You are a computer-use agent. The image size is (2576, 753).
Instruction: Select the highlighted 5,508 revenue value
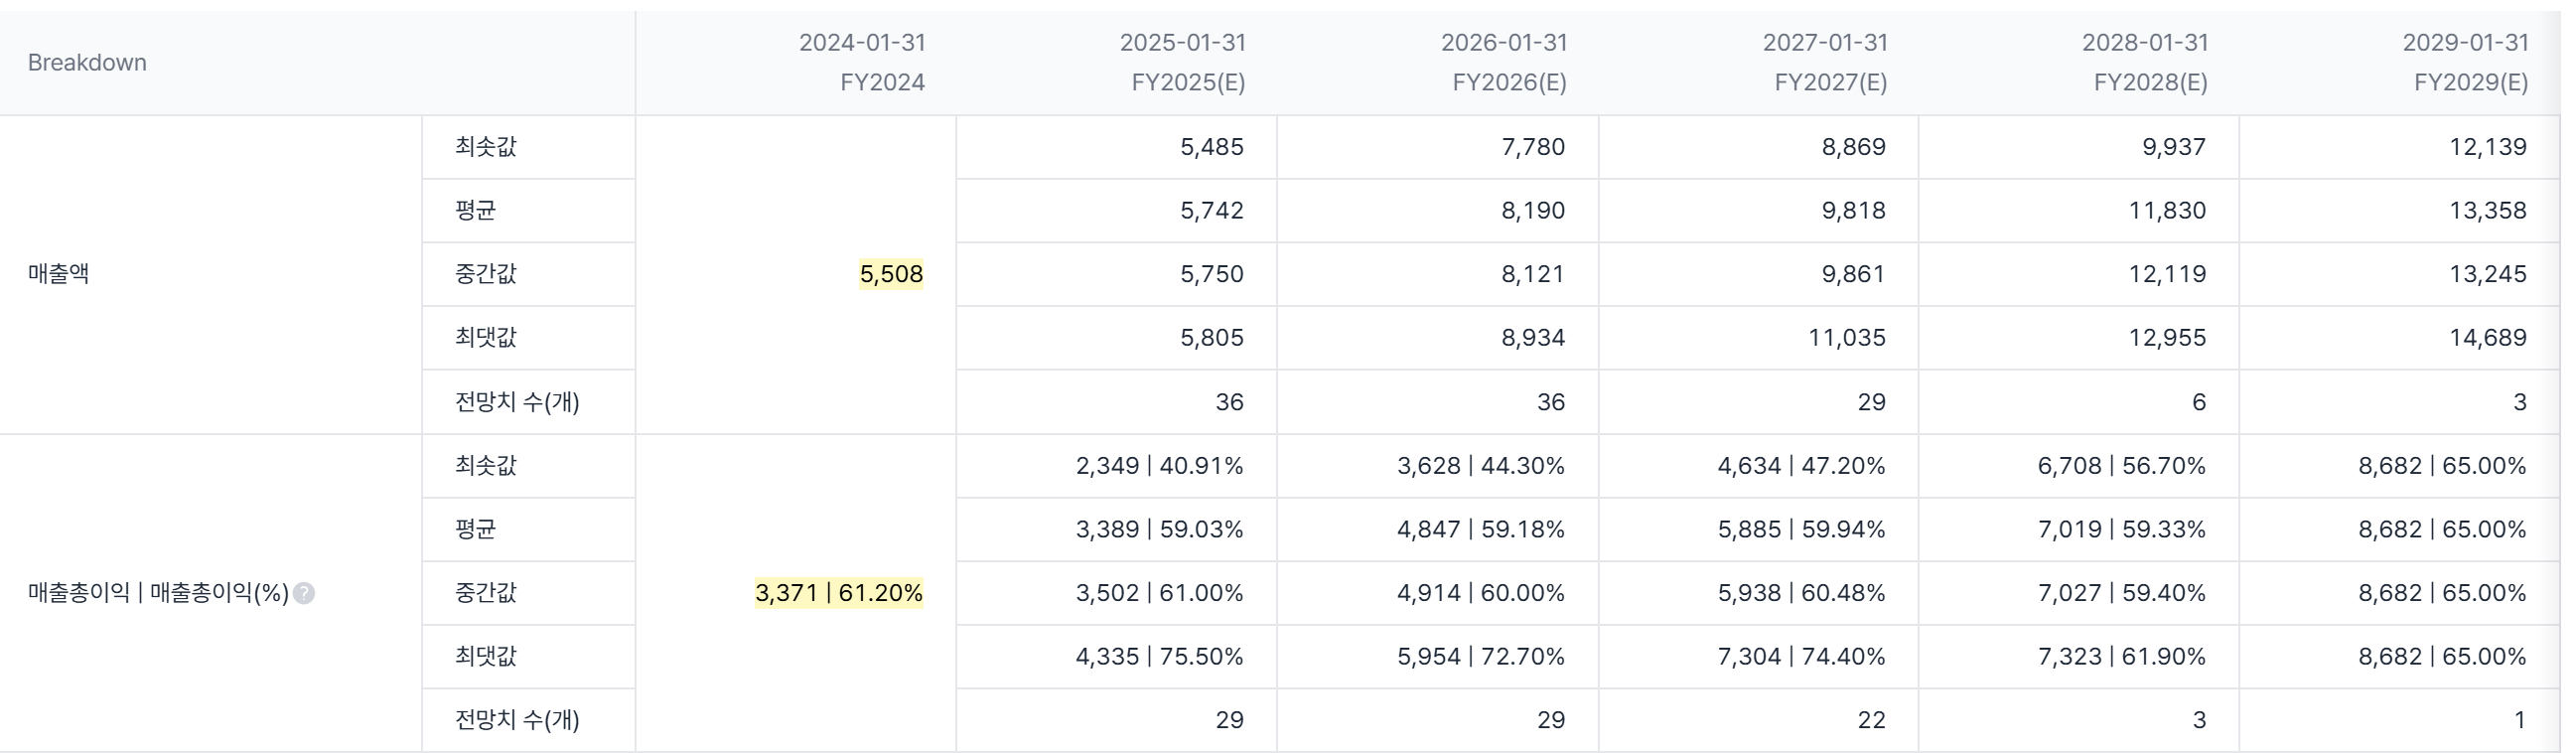(x=891, y=274)
